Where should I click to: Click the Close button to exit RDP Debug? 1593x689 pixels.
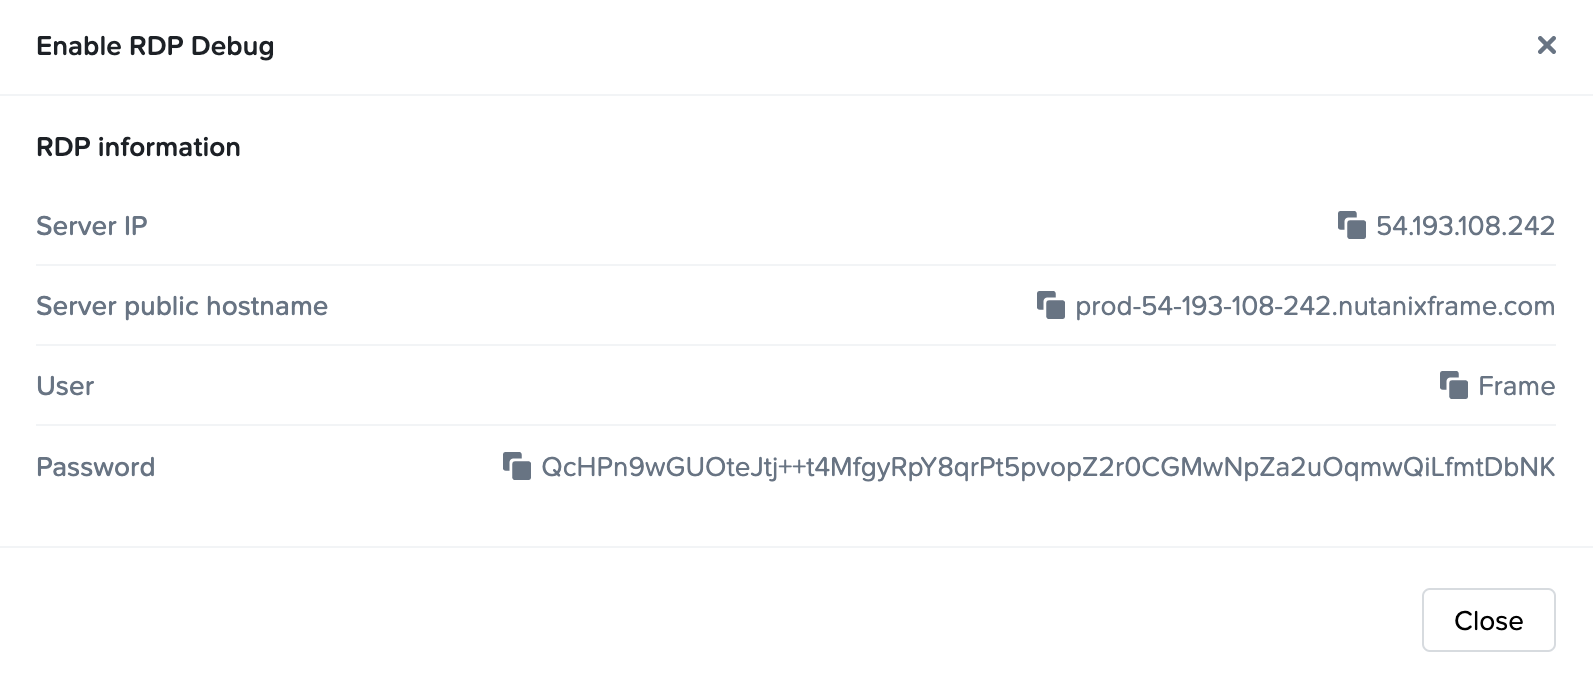(x=1488, y=620)
